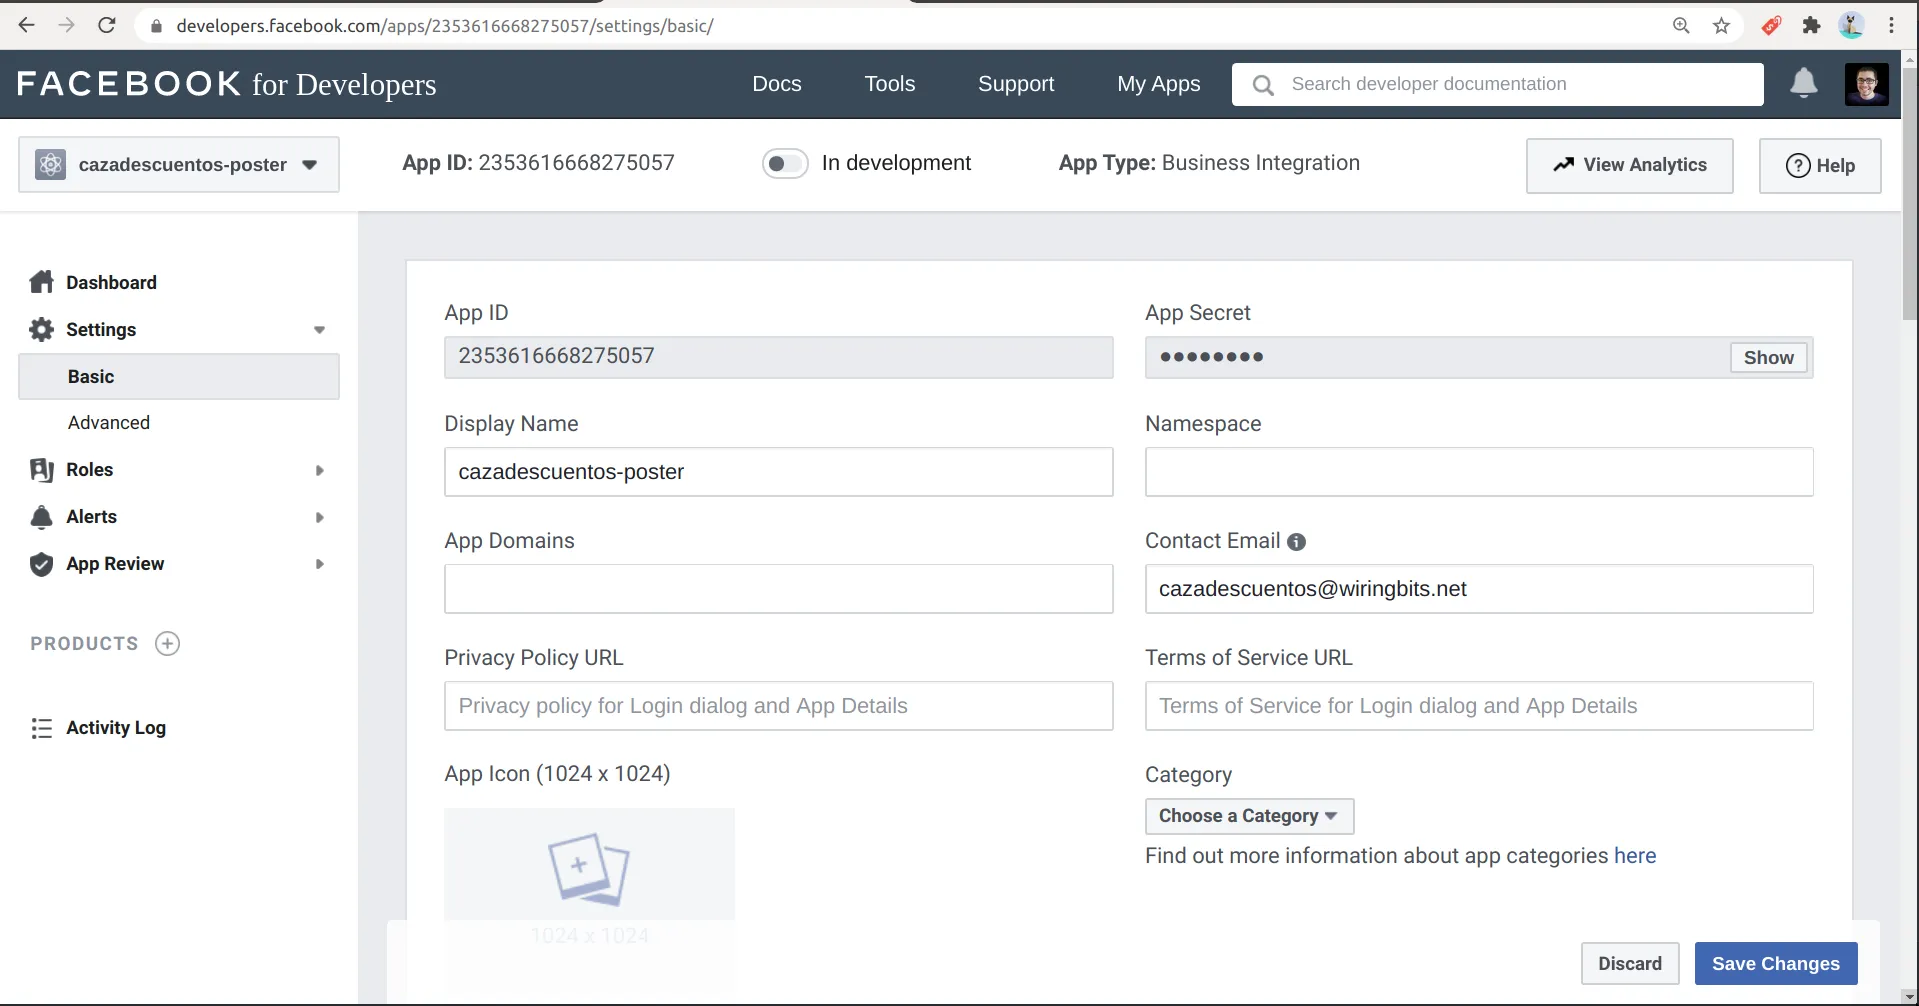Open the cazadescuentos-poster app selector dropdown

point(179,164)
